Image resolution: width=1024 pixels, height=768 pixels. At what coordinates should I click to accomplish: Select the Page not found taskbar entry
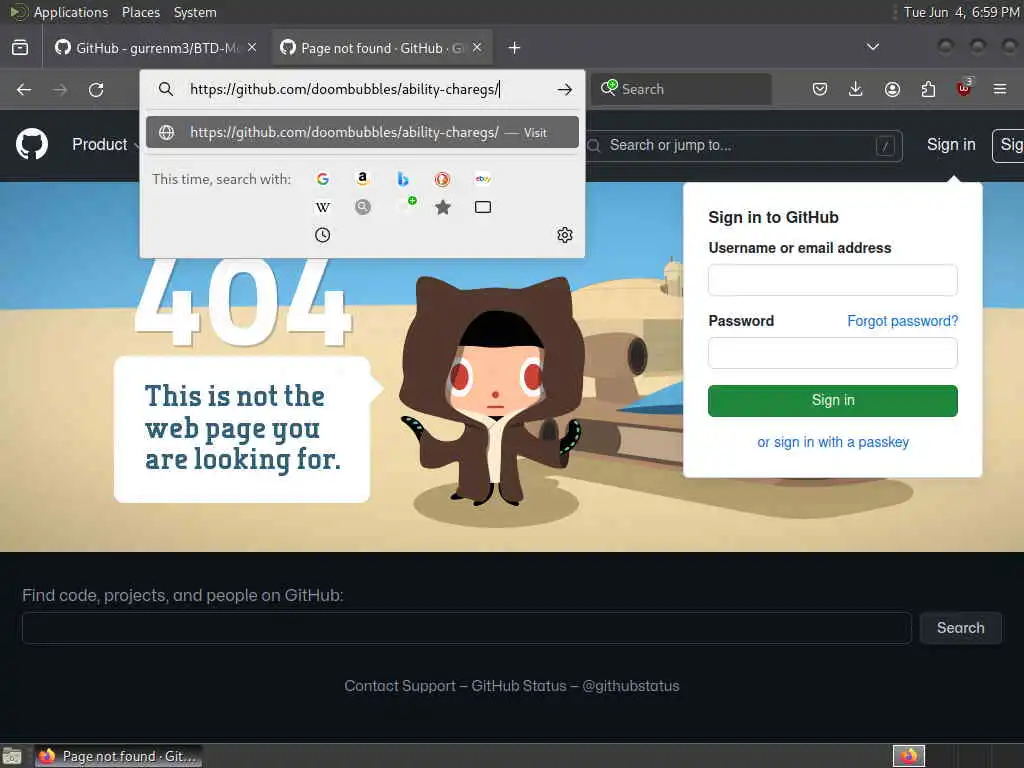118,756
